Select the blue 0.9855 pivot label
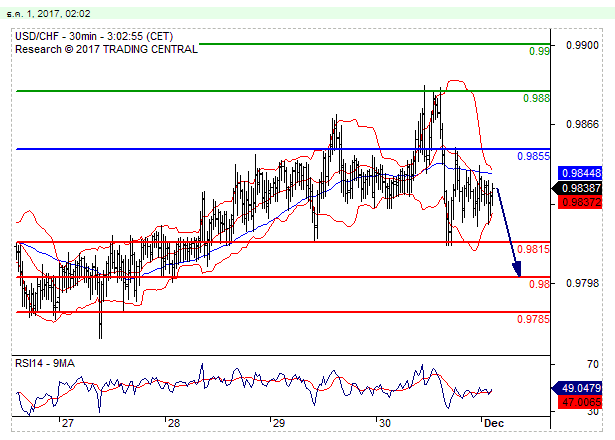The width and height of the screenshot is (615, 440). click(533, 156)
